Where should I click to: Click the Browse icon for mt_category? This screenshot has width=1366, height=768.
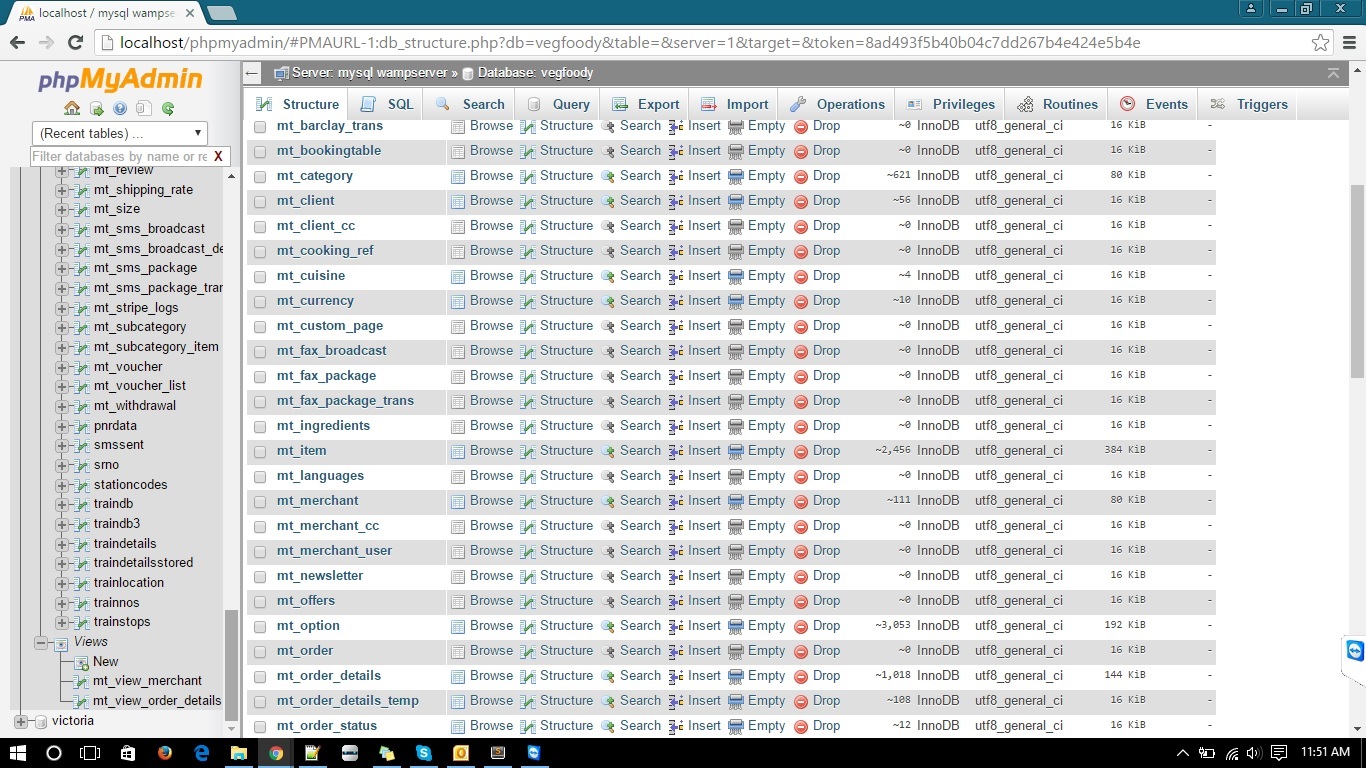pos(458,176)
